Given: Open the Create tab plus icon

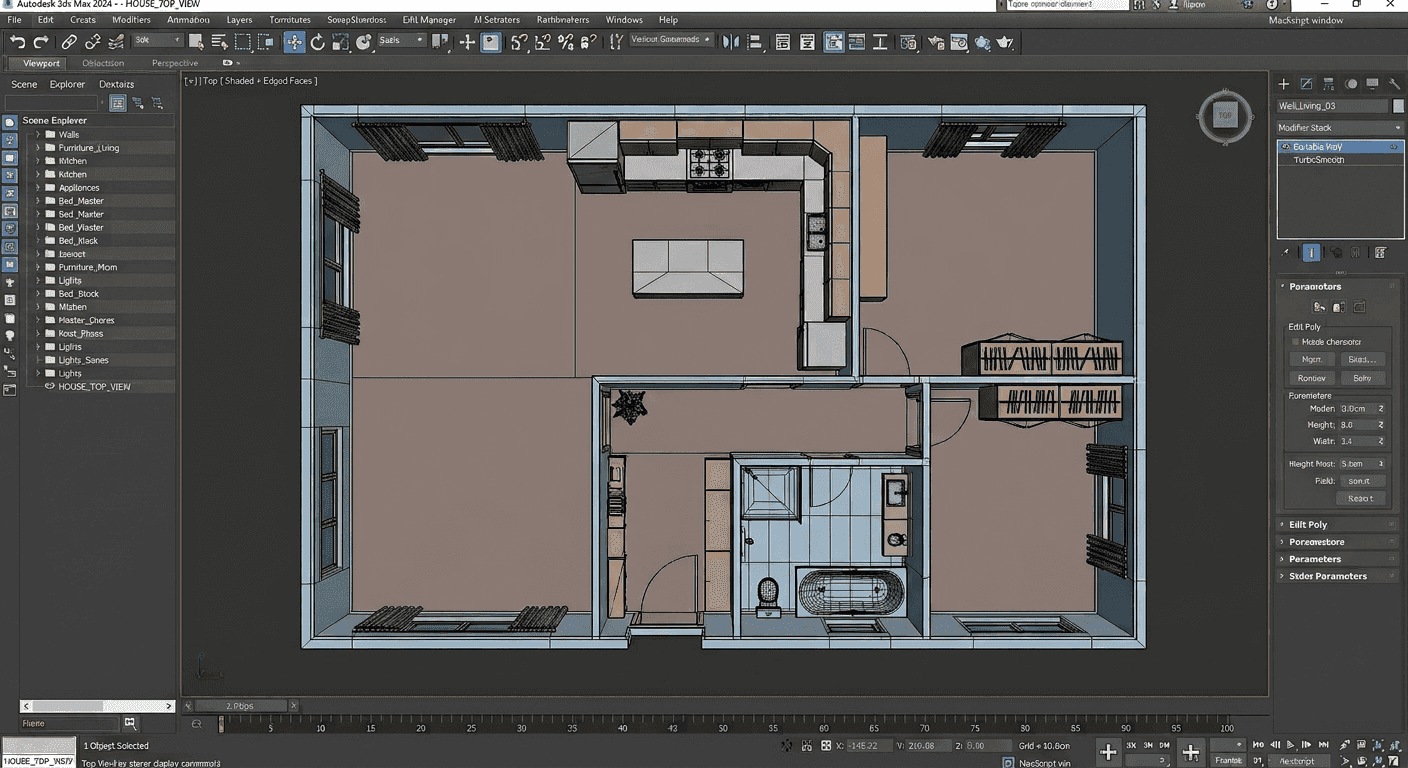Looking at the screenshot, I should [1284, 84].
